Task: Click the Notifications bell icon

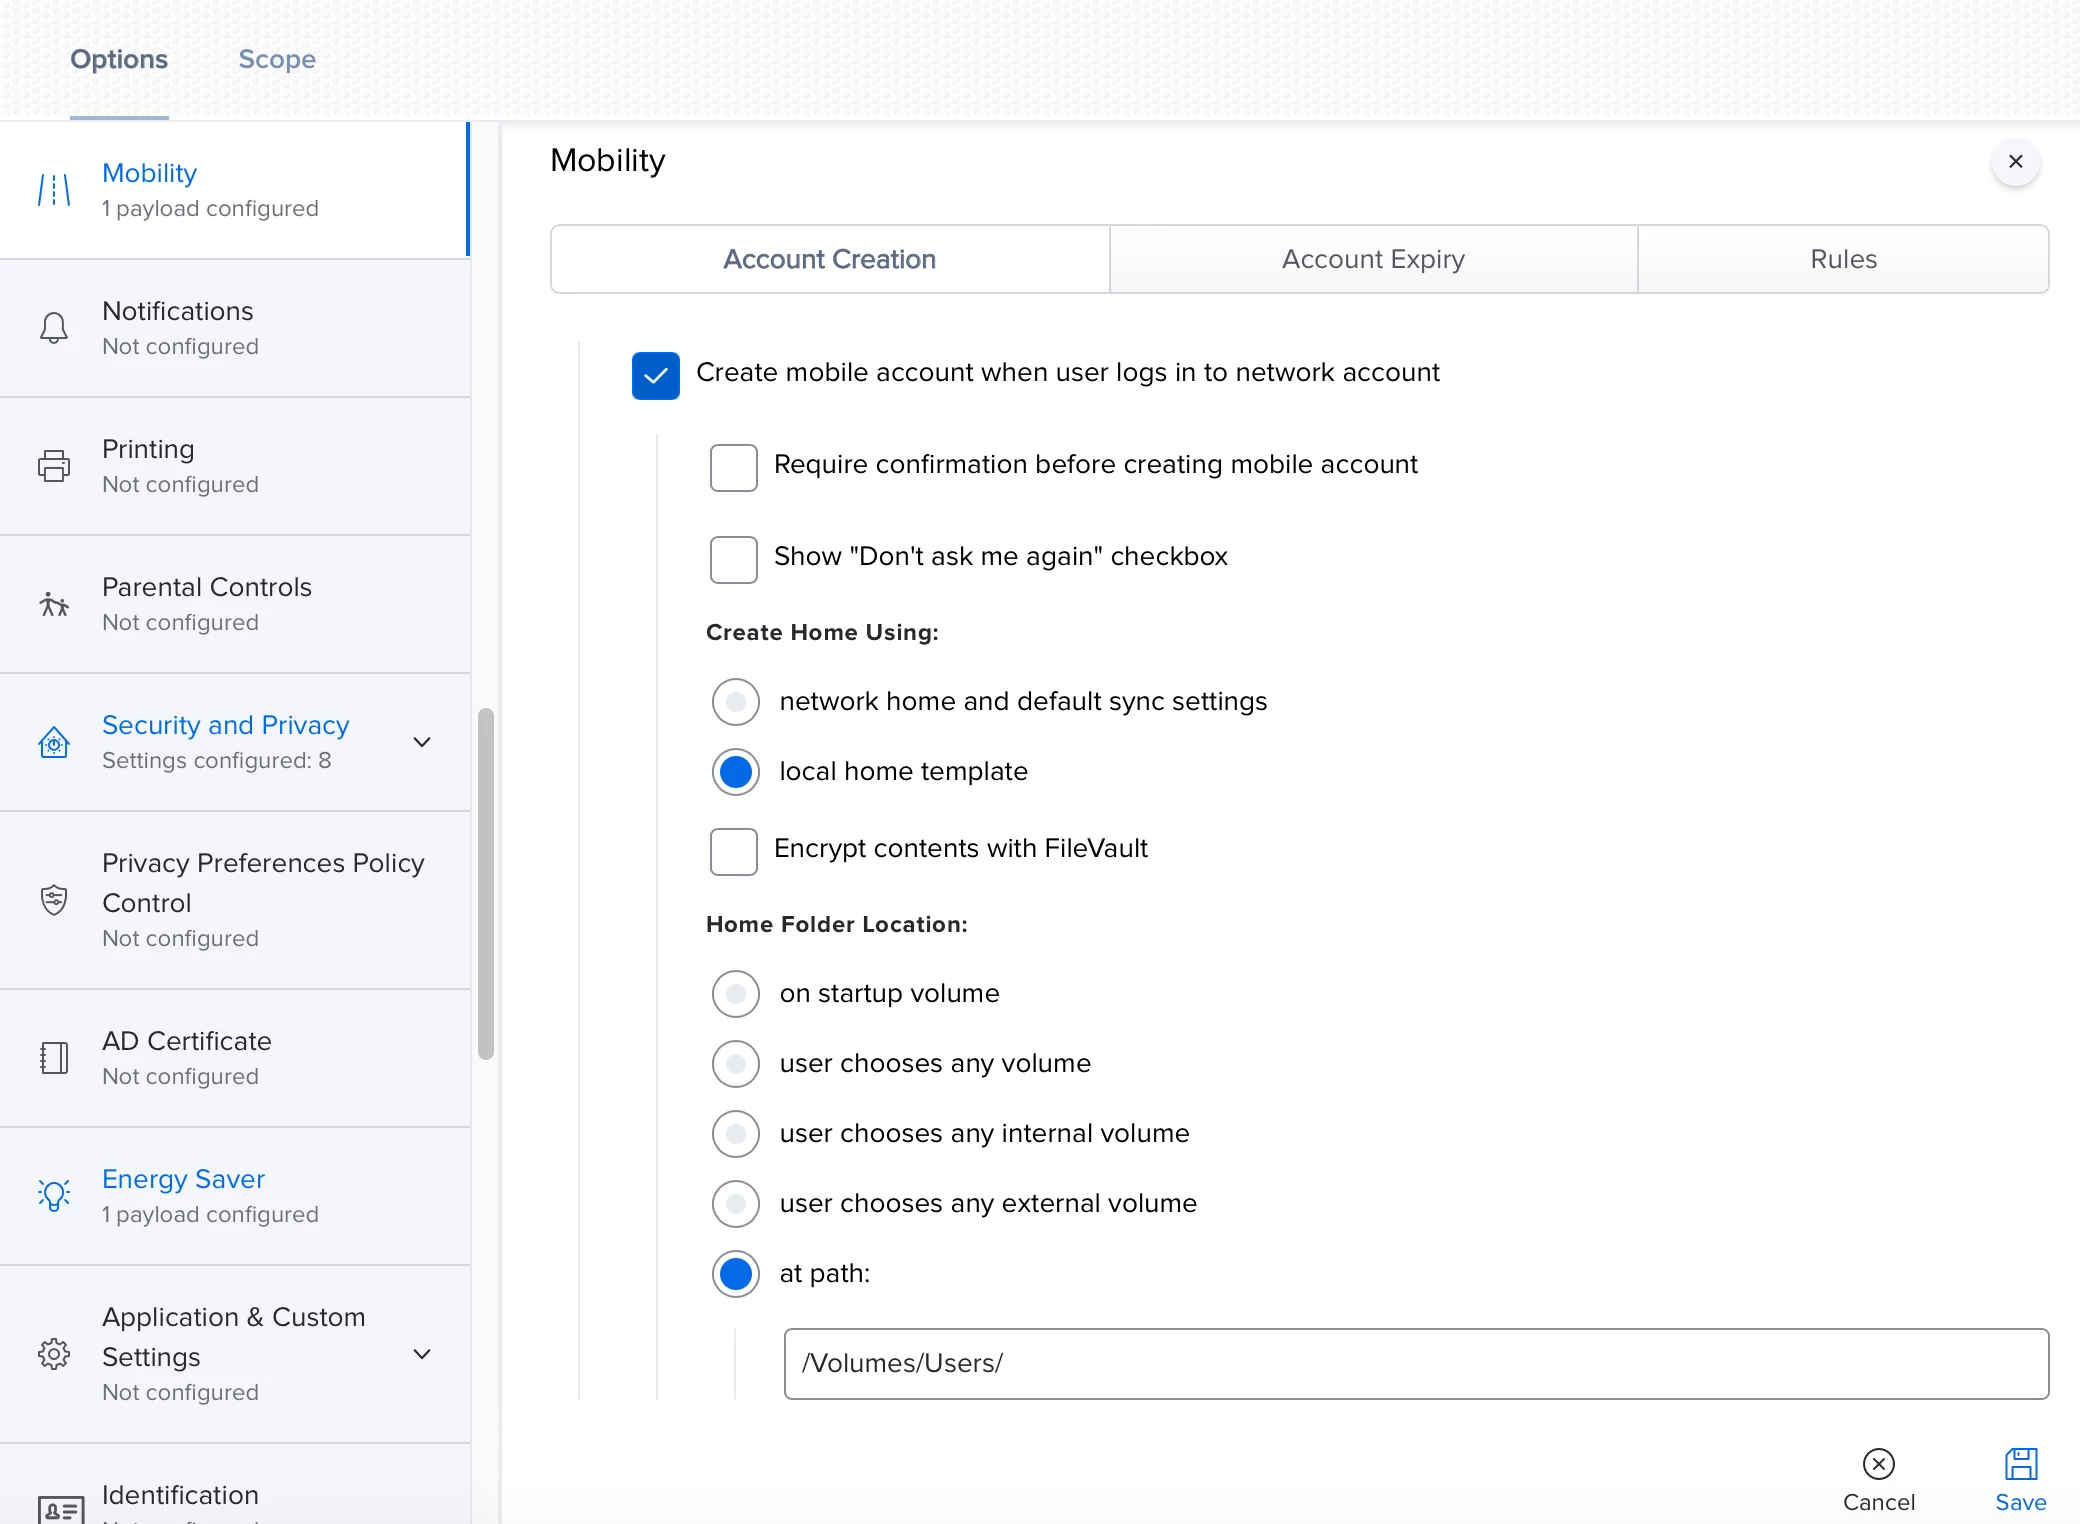Action: click(x=54, y=328)
